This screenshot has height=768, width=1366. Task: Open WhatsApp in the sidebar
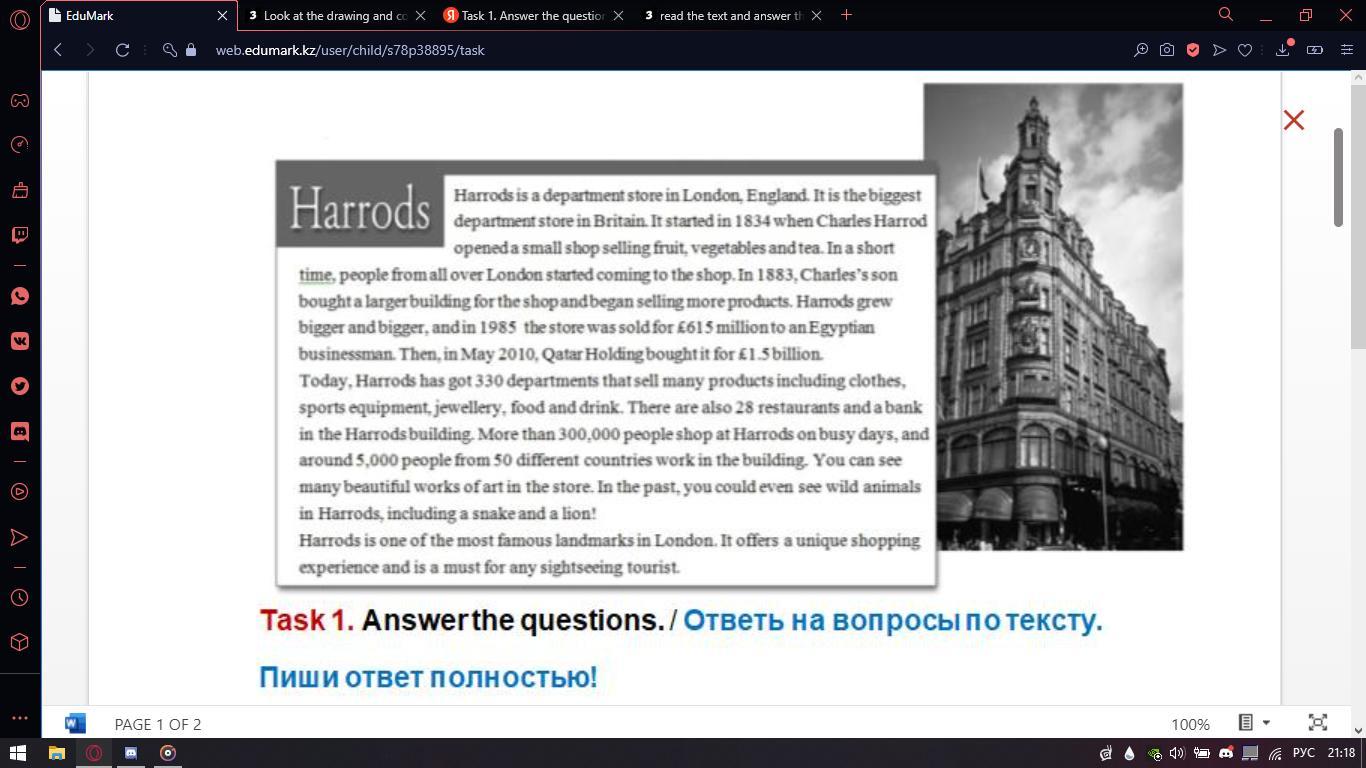pos(20,296)
